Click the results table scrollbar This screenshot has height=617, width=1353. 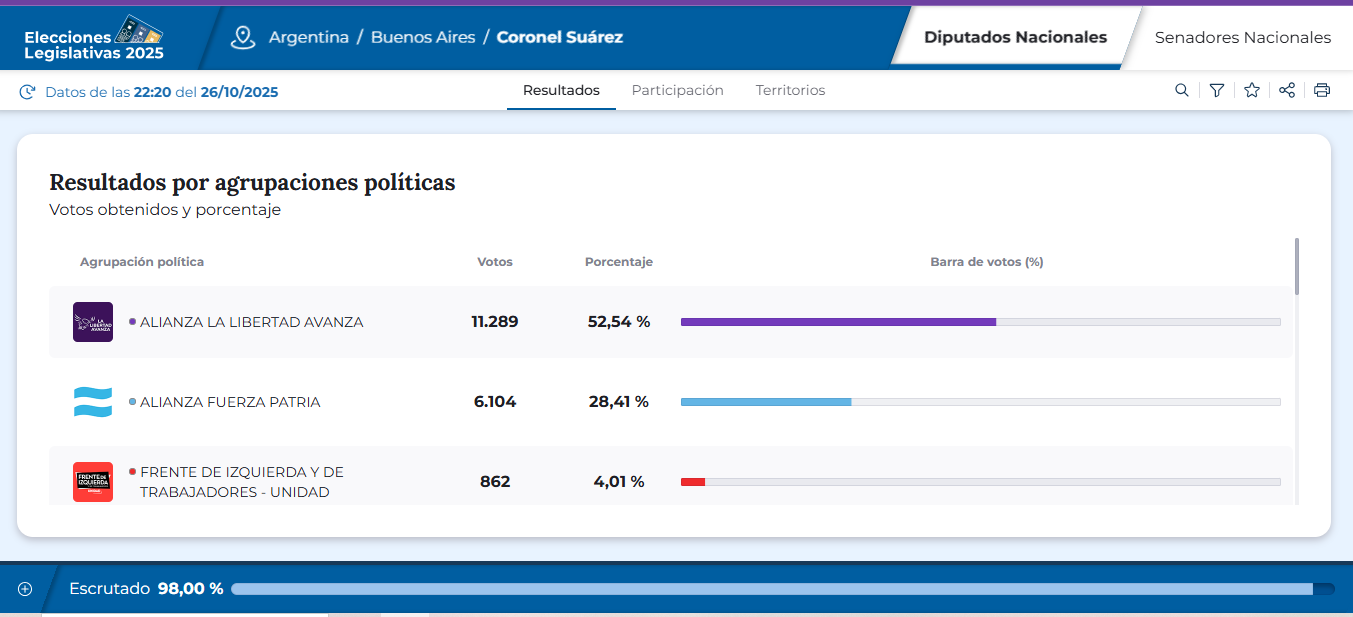coord(1297,267)
